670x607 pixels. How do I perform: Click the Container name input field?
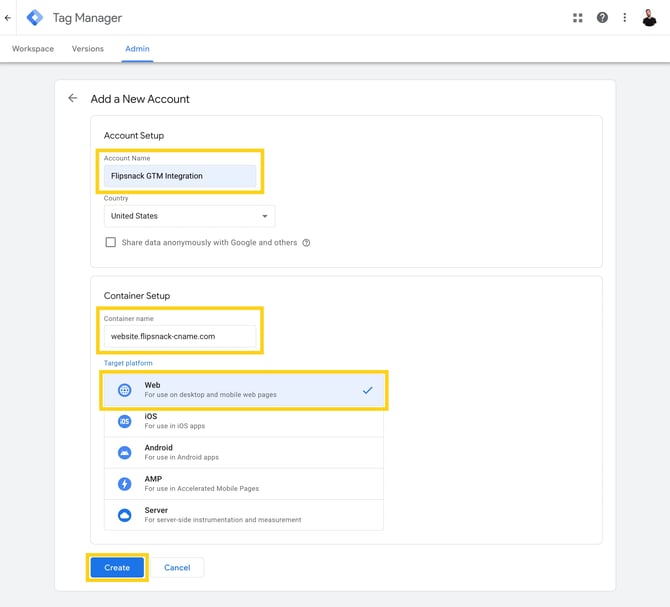point(180,337)
